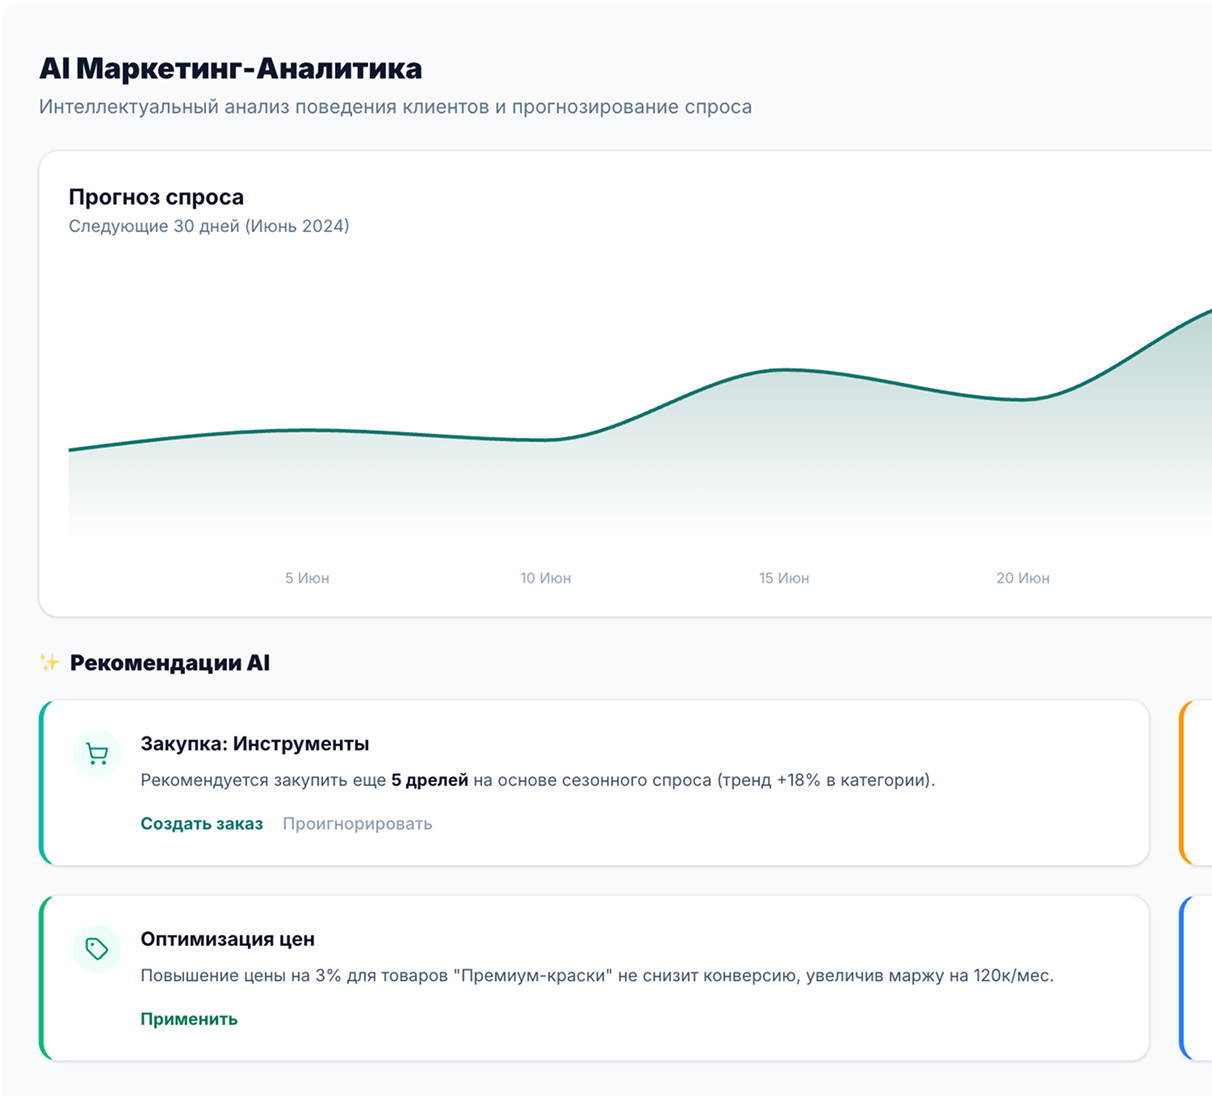This screenshot has width=1212, height=1098.
Task: Select the 10 Июн axis label
Action: (x=546, y=578)
